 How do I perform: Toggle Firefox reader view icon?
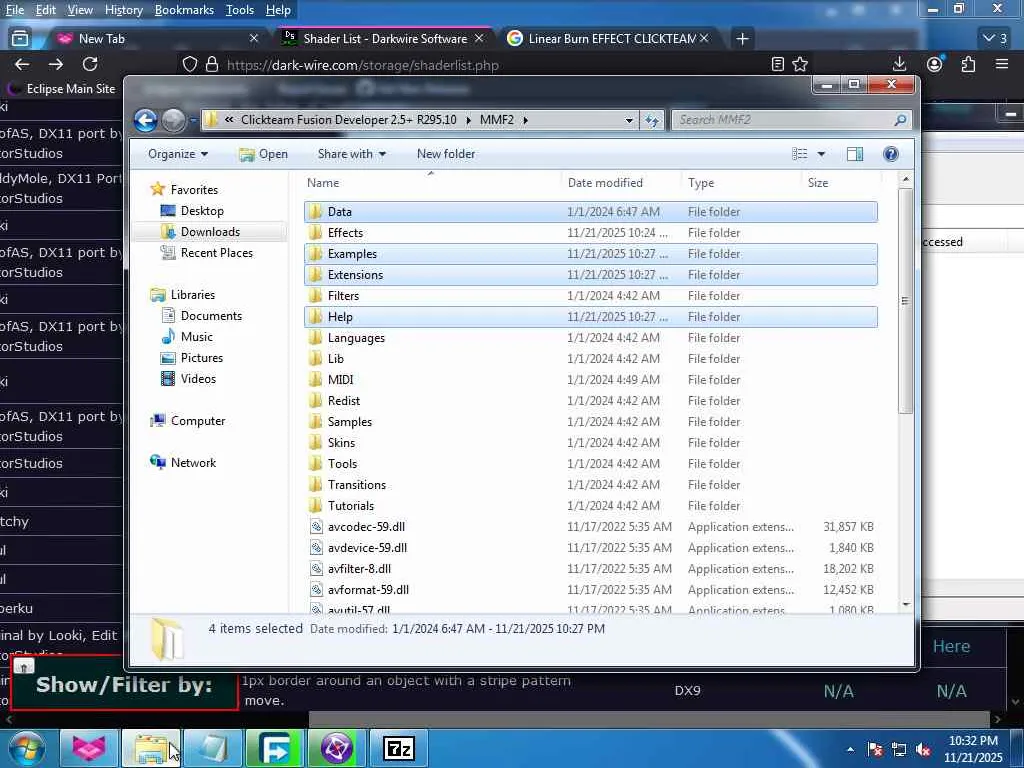click(x=777, y=64)
